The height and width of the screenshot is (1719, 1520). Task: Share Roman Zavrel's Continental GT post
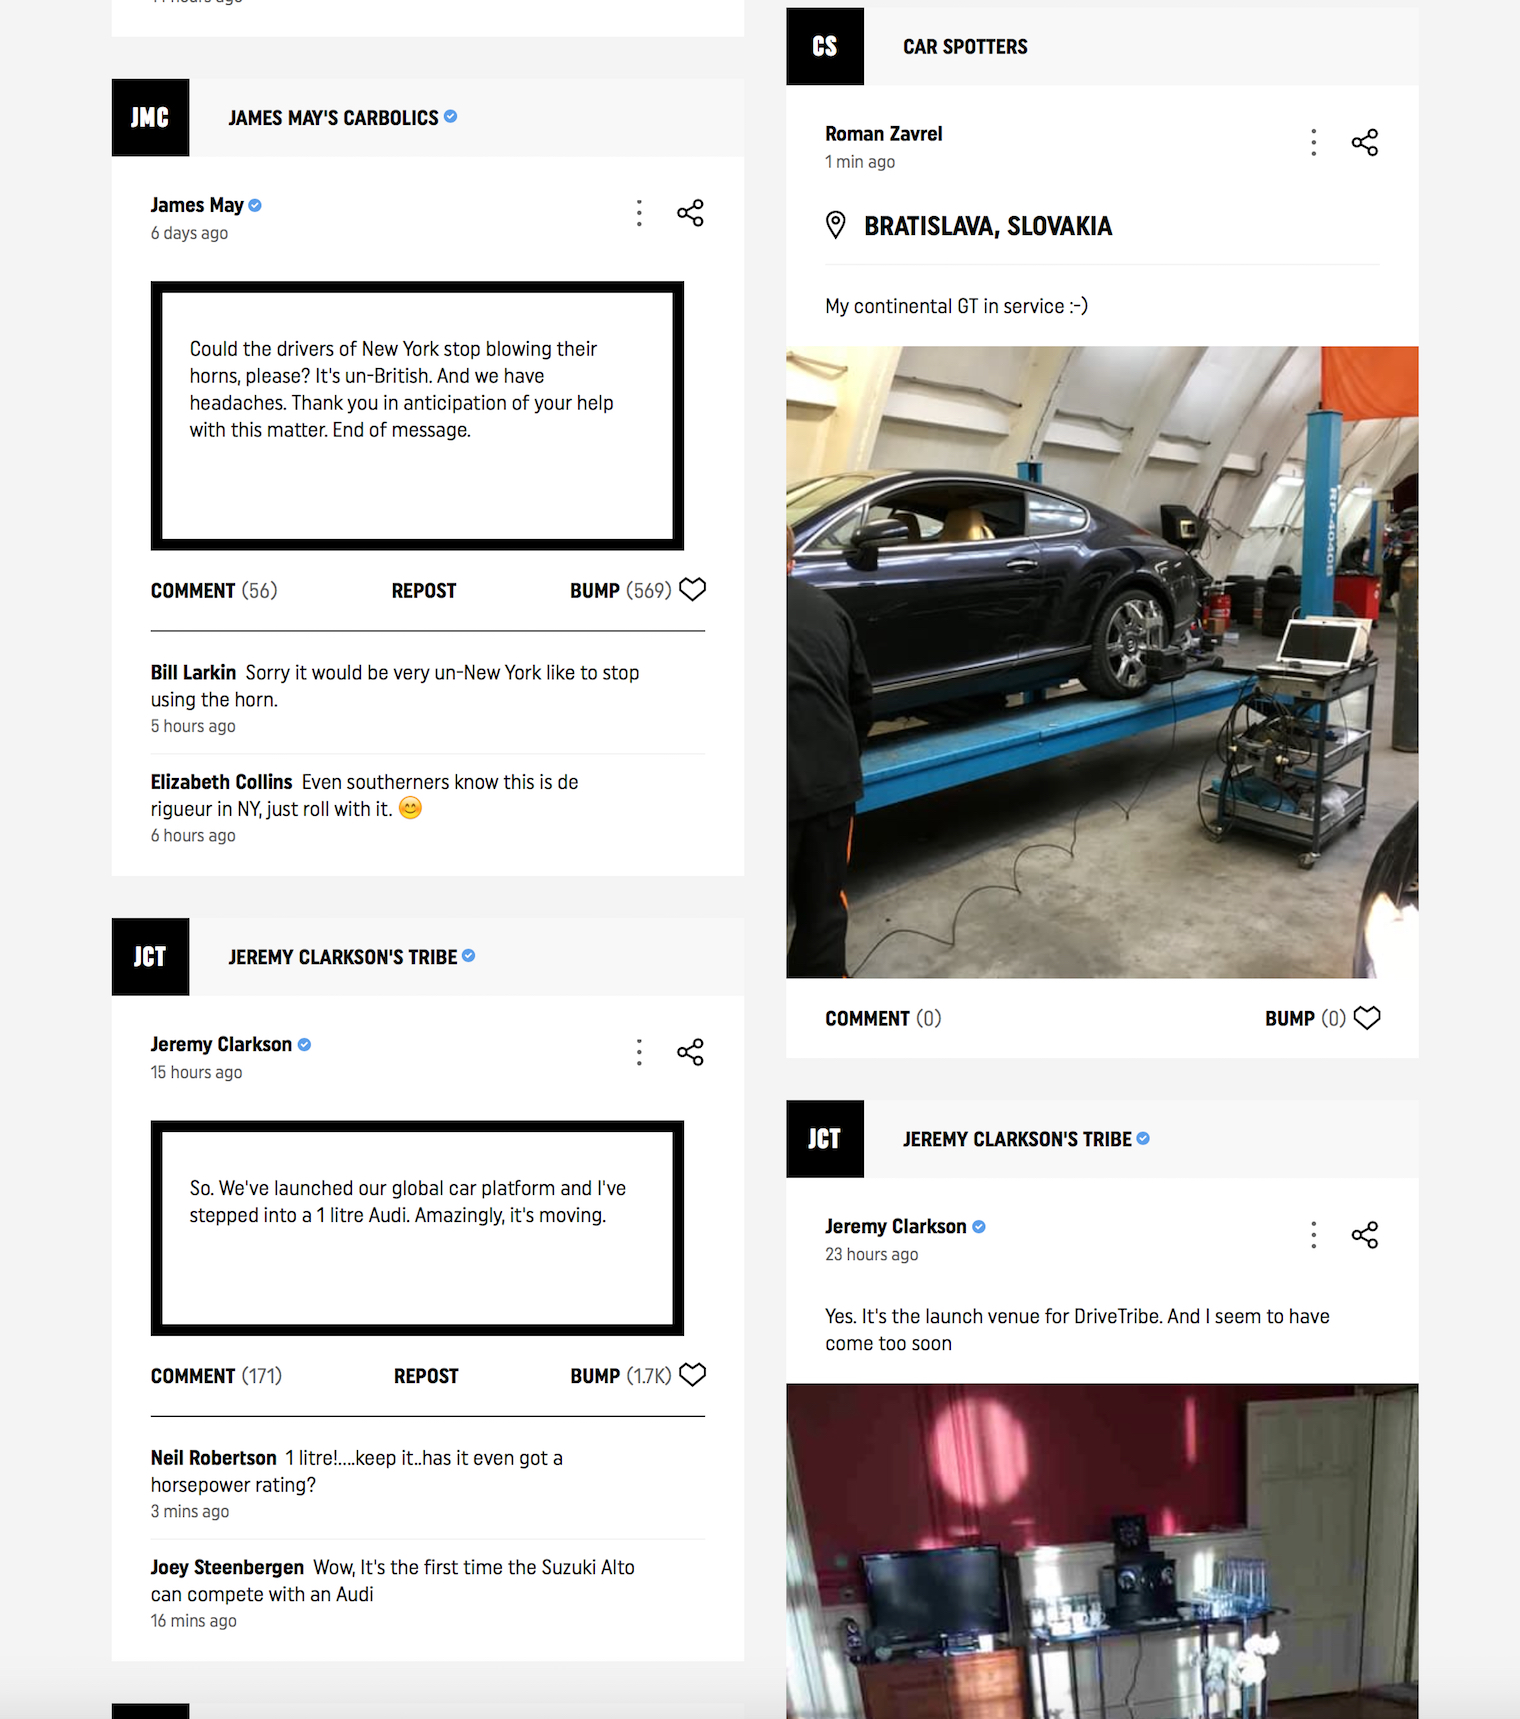[1365, 142]
